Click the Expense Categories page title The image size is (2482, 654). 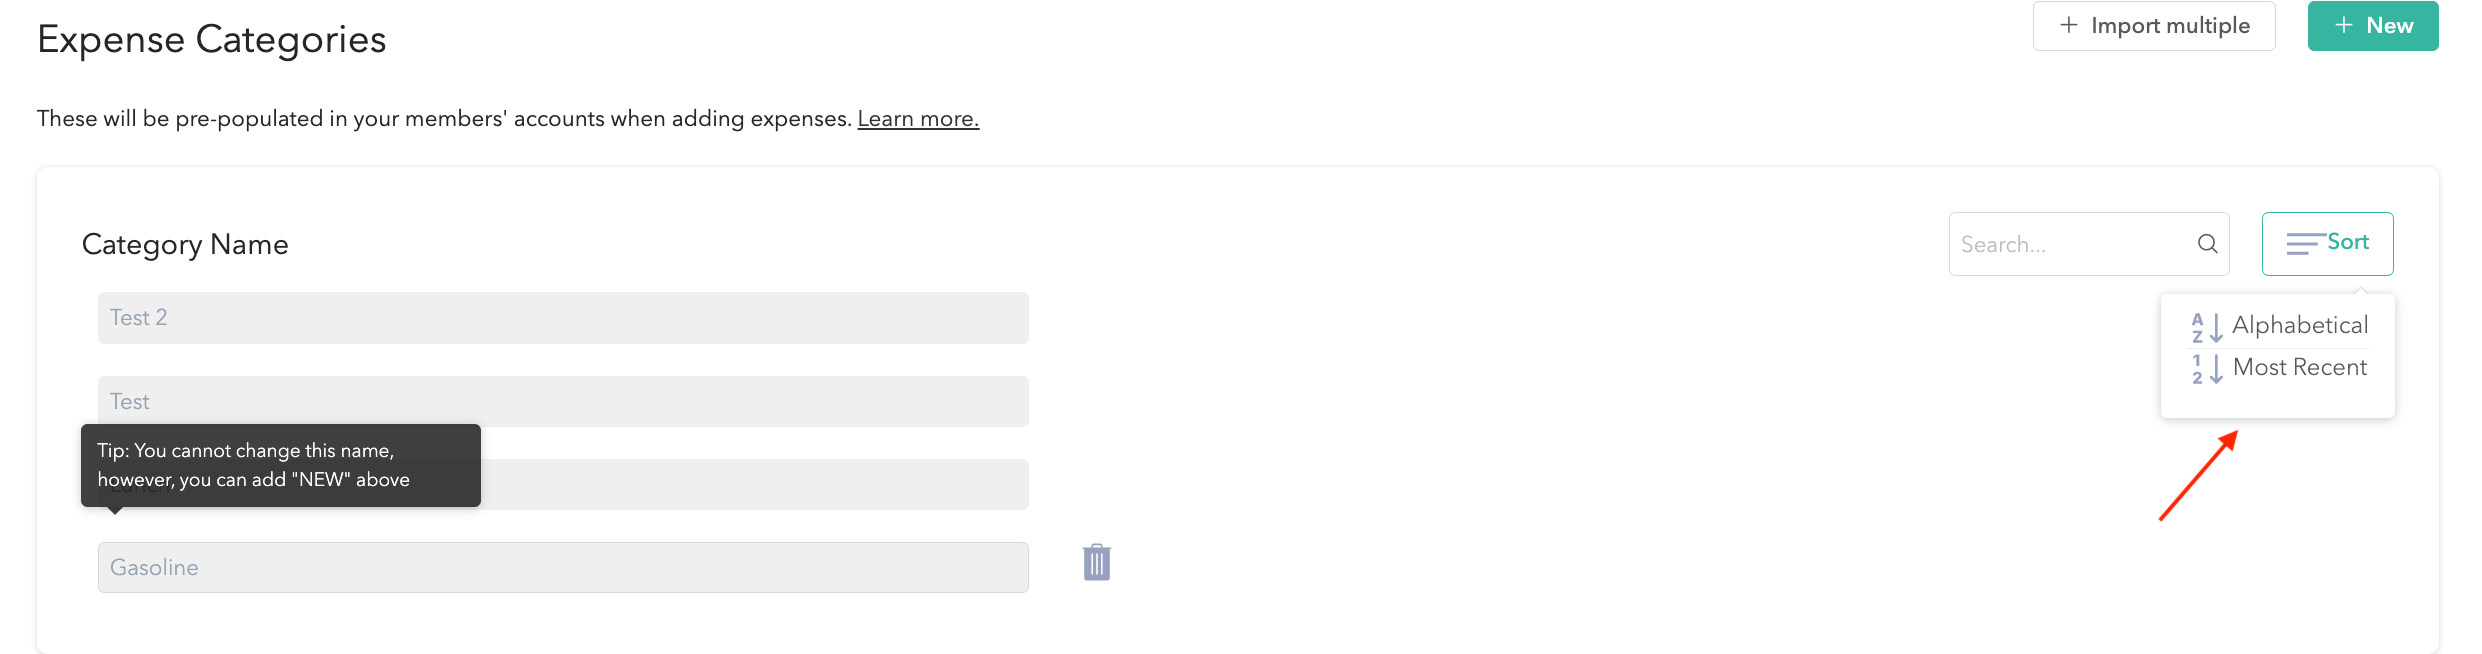click(212, 39)
